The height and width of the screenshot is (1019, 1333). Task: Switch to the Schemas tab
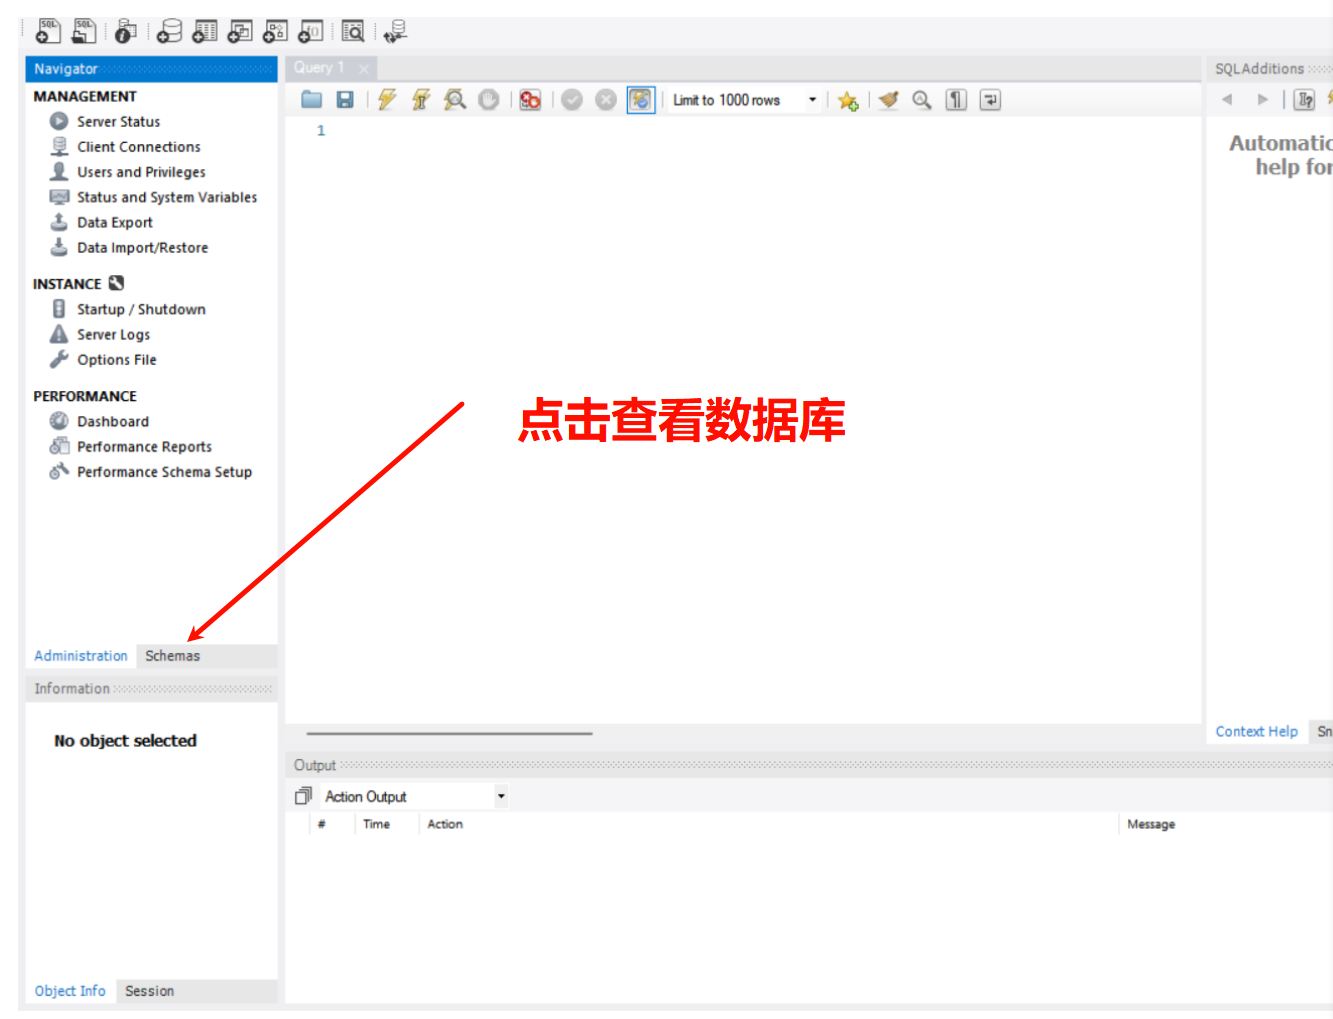(173, 656)
